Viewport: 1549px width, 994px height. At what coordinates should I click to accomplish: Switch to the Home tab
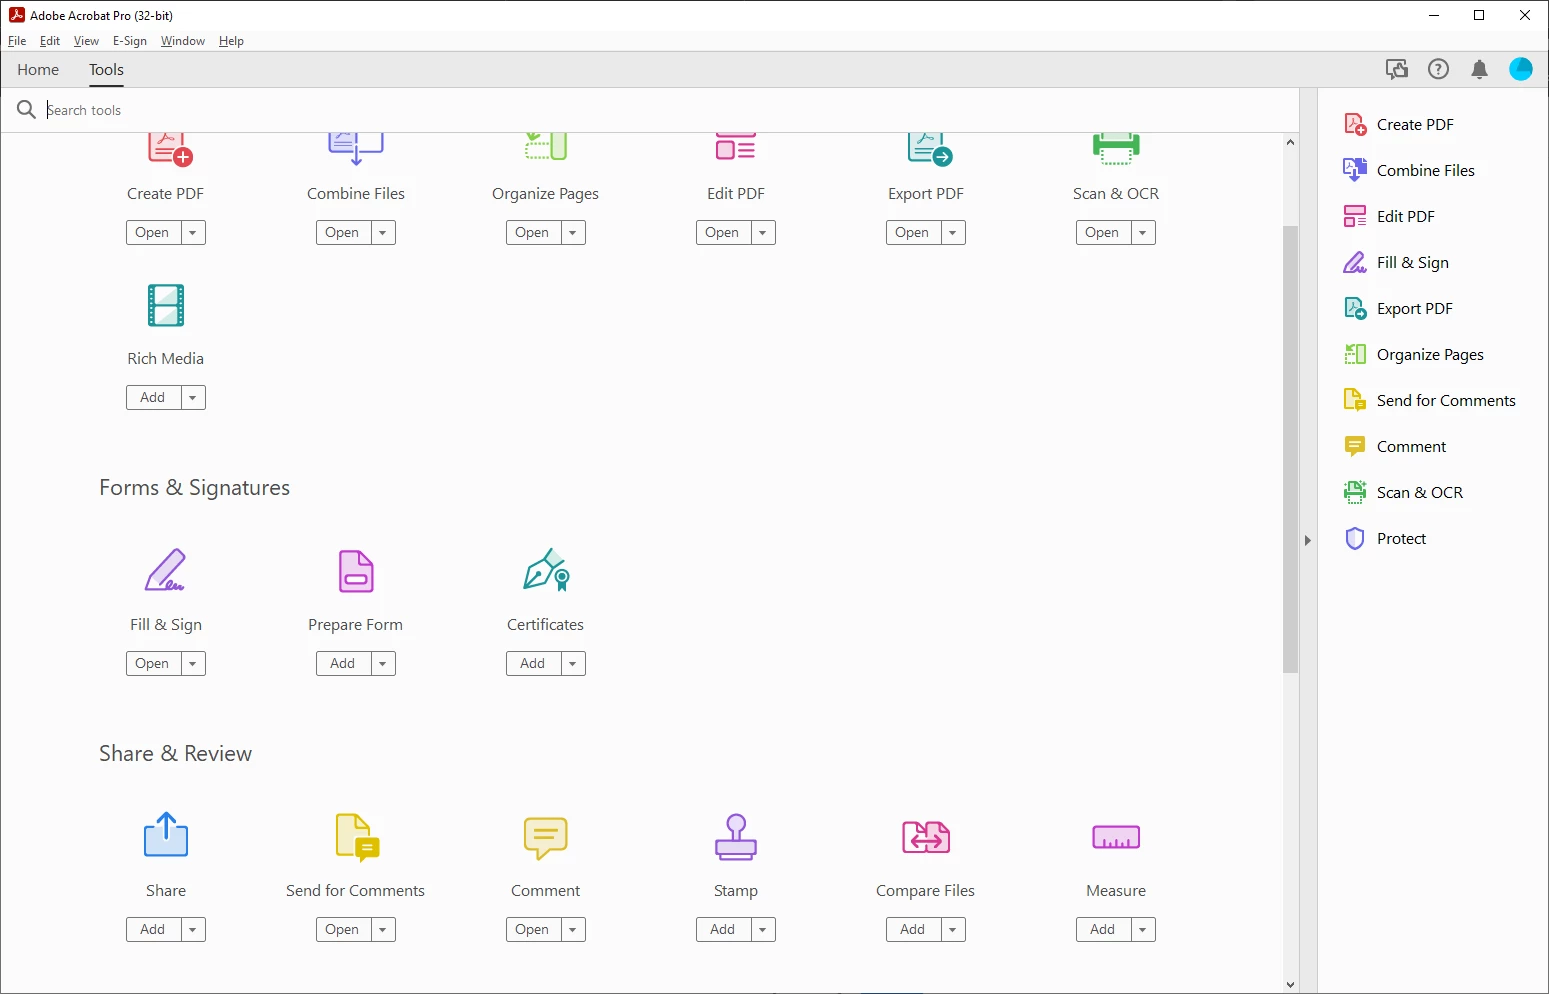[x=38, y=70]
